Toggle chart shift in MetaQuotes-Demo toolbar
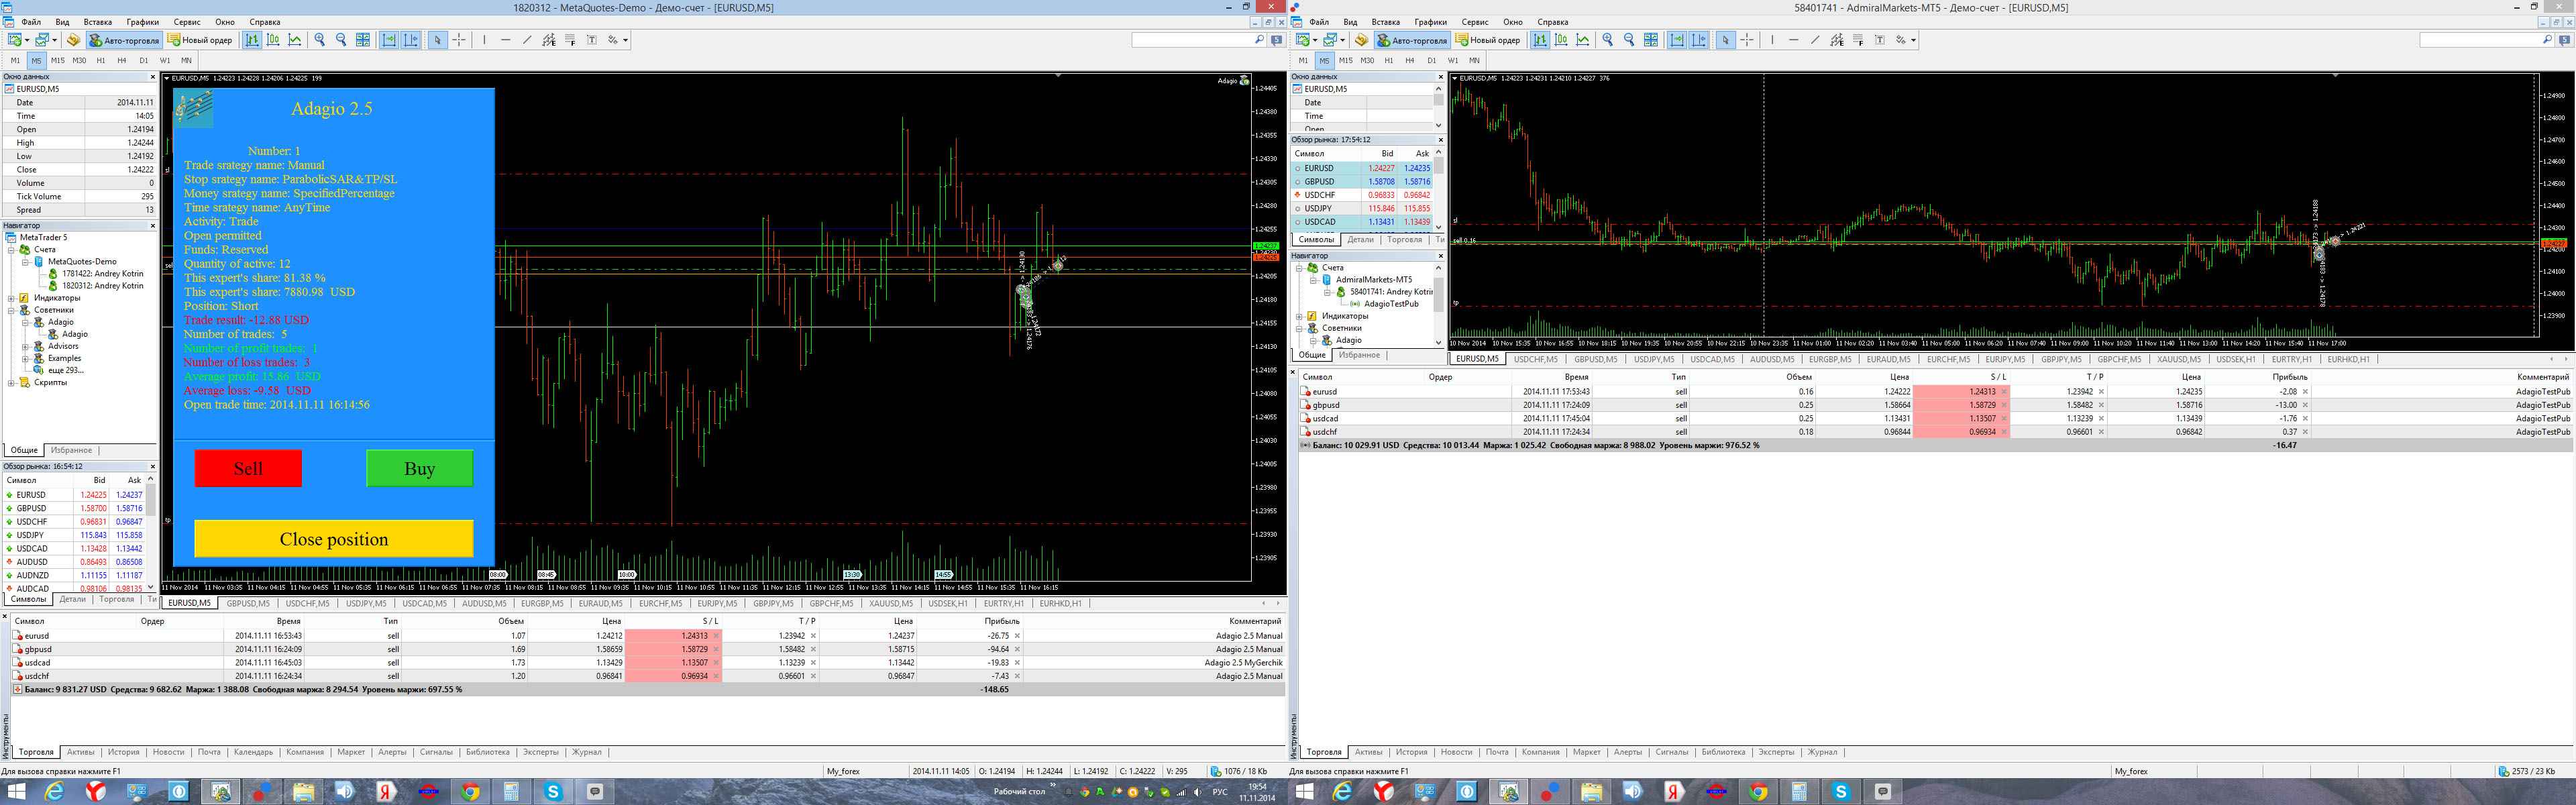This screenshot has width=2576, height=805. (x=411, y=40)
